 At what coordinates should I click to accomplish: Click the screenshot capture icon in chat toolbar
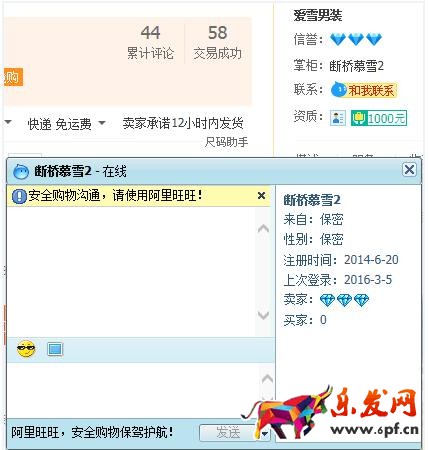[x=55, y=349]
